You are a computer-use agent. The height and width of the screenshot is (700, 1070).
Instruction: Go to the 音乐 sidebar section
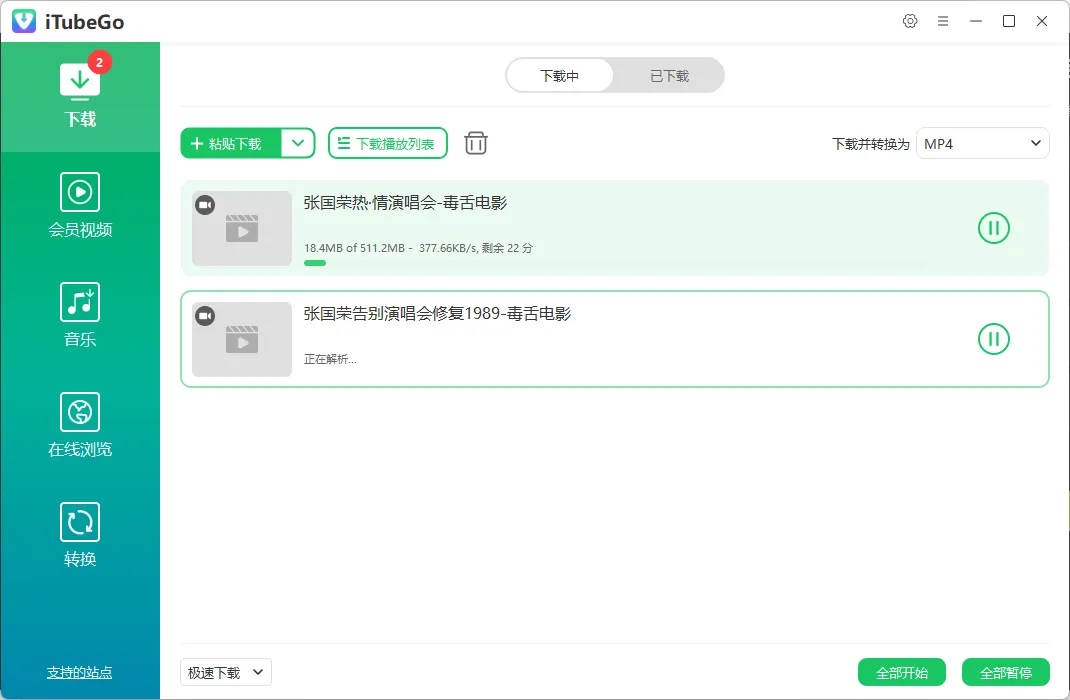(x=80, y=315)
